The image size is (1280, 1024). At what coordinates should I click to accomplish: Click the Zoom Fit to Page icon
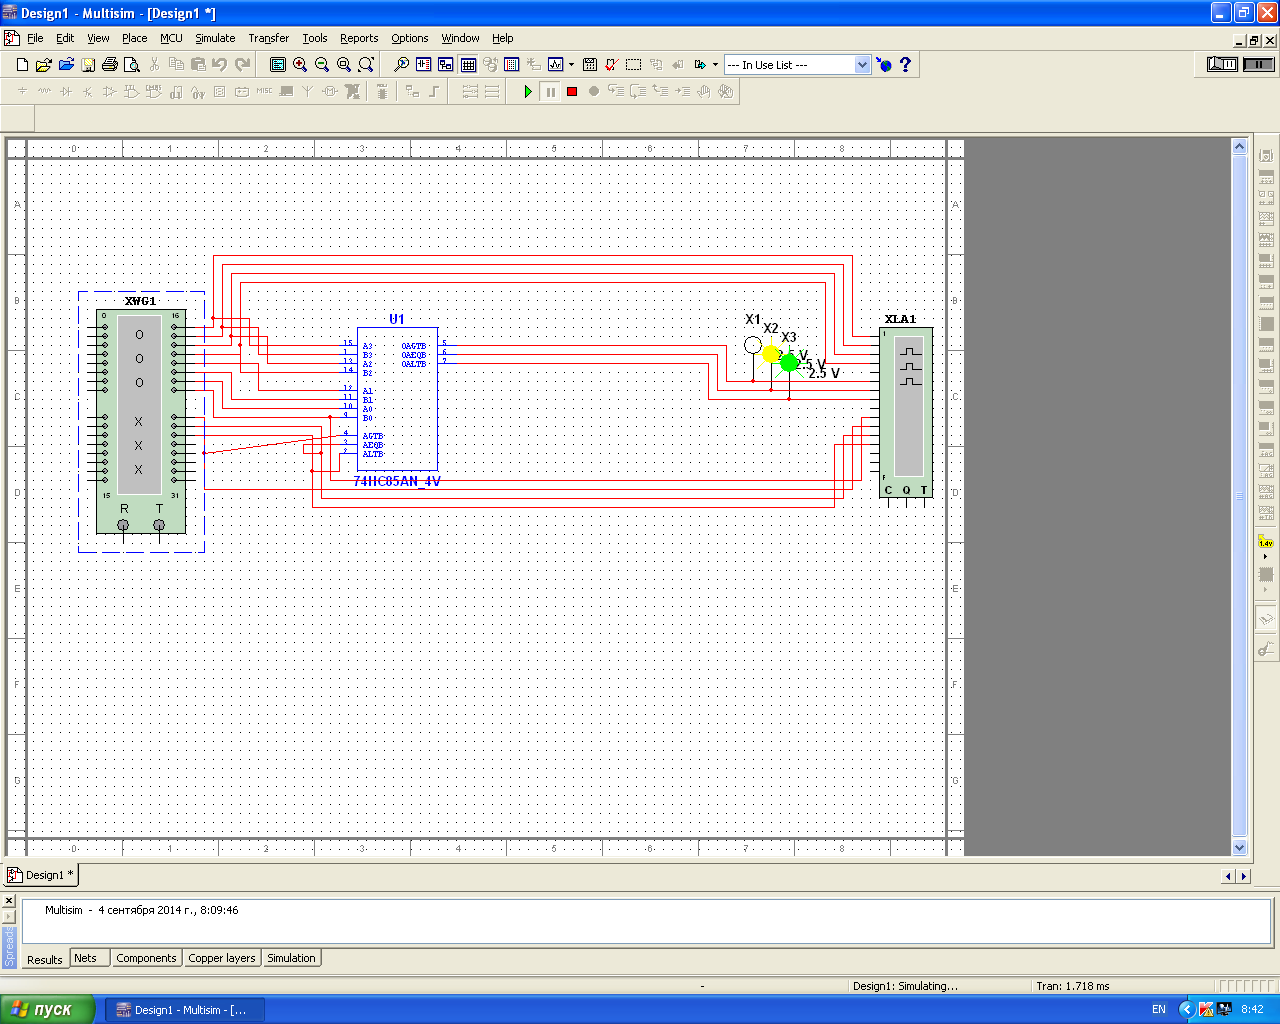(366, 65)
